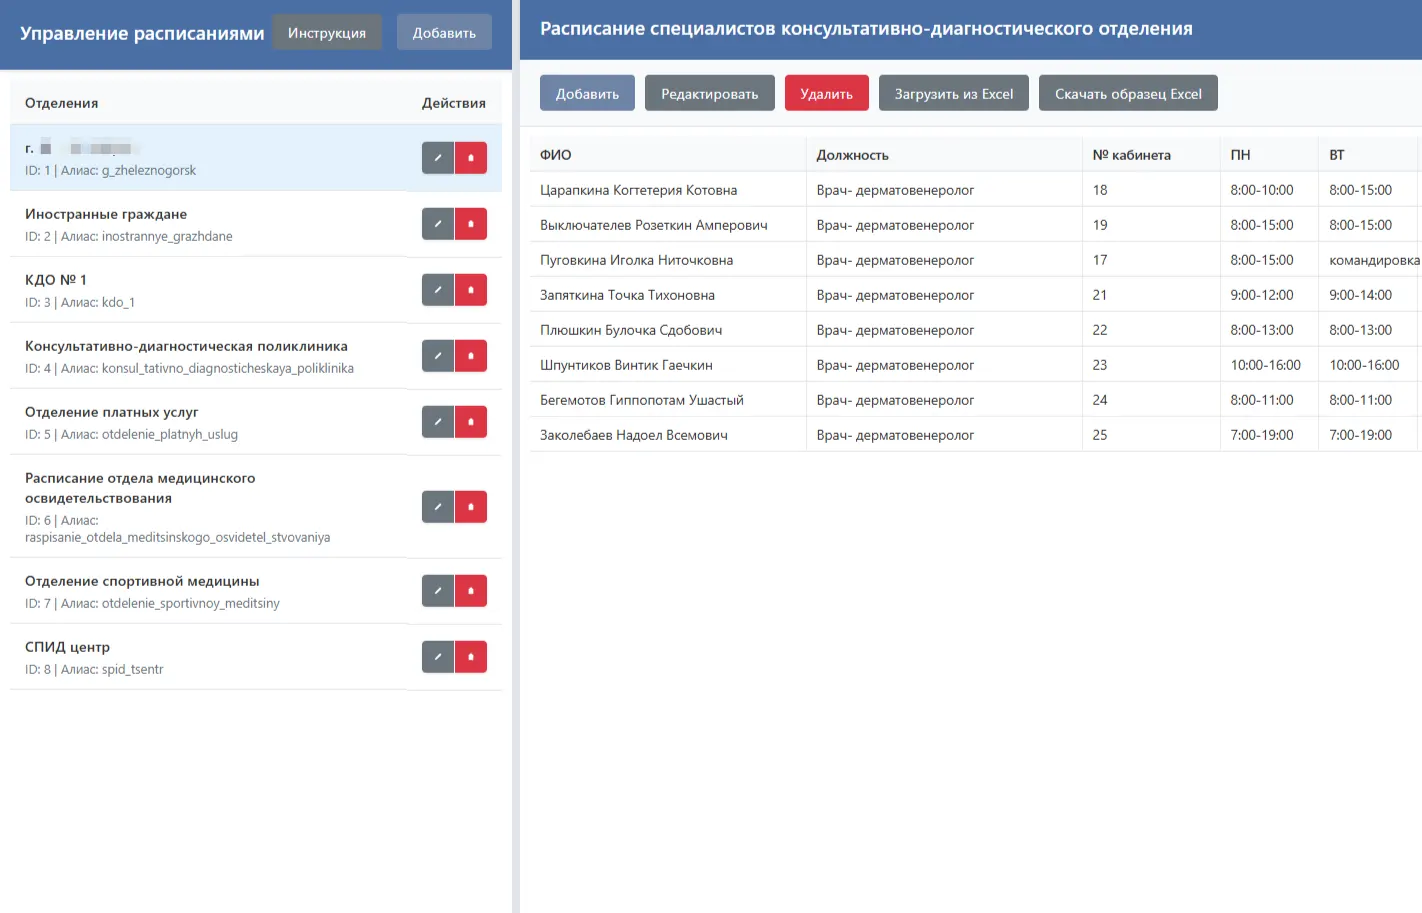Delete the medical examination department schedule
The image size is (1422, 913).
tap(471, 507)
